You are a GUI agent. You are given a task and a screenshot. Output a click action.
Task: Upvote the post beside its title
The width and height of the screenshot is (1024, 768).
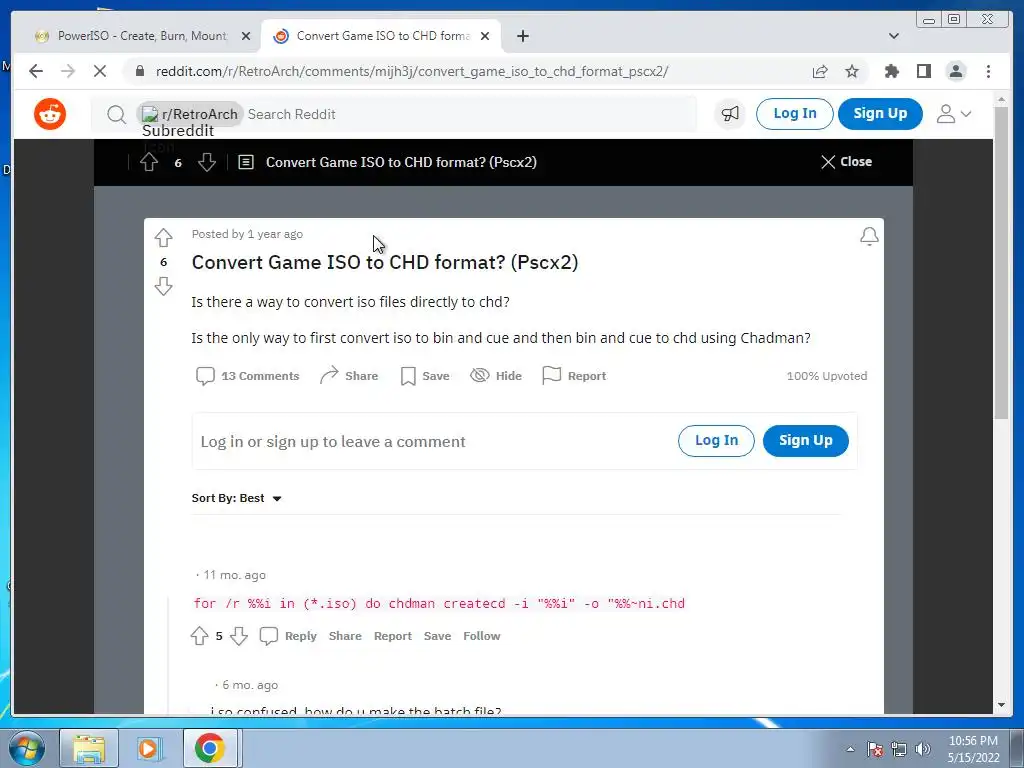click(x=163, y=238)
